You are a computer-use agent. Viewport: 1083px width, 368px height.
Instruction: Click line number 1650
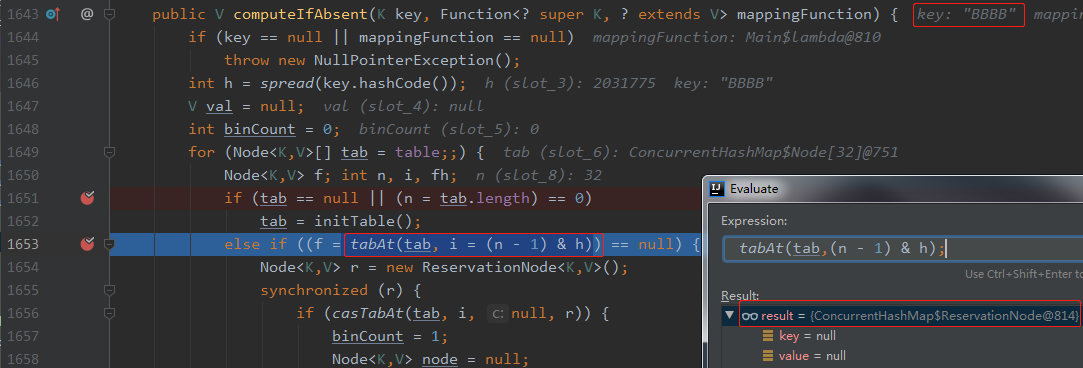pyautogui.click(x=23, y=175)
